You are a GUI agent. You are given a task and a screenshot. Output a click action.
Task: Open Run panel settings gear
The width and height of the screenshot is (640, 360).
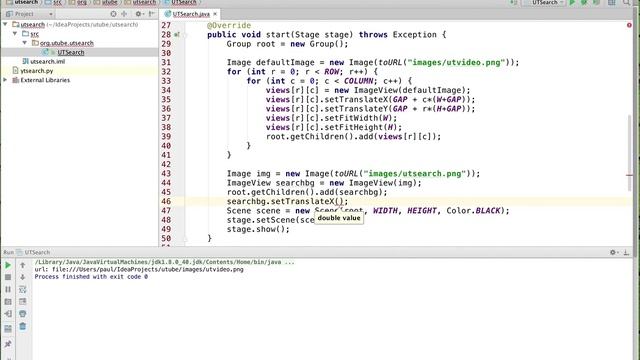(613, 252)
